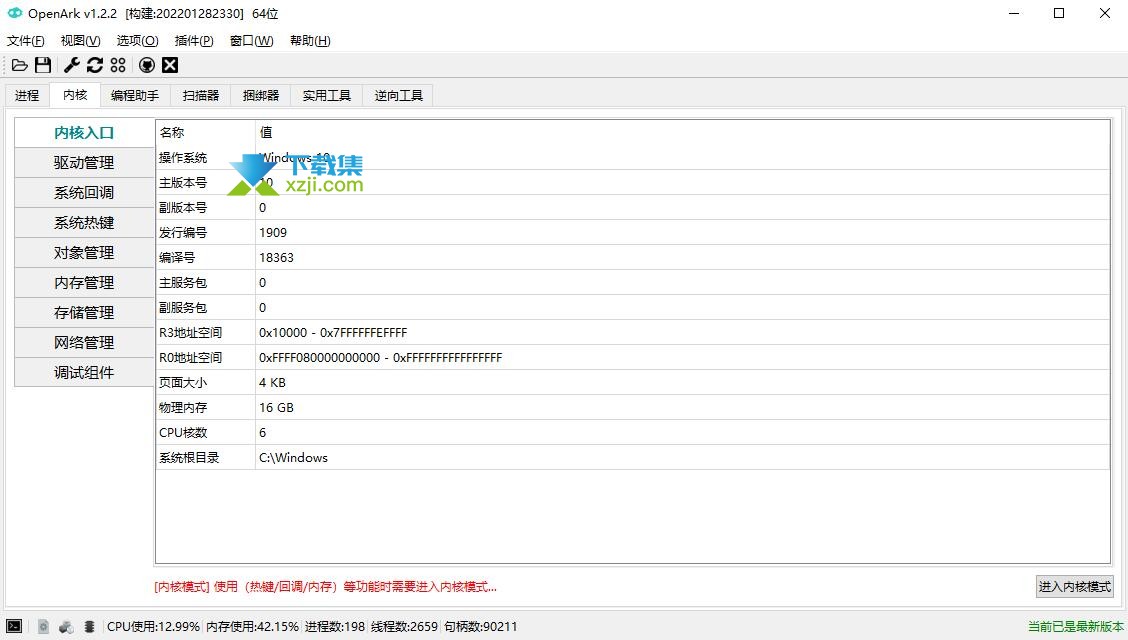The height and width of the screenshot is (640, 1128).
Task: Open the 视图(V) menu
Action: coord(81,41)
